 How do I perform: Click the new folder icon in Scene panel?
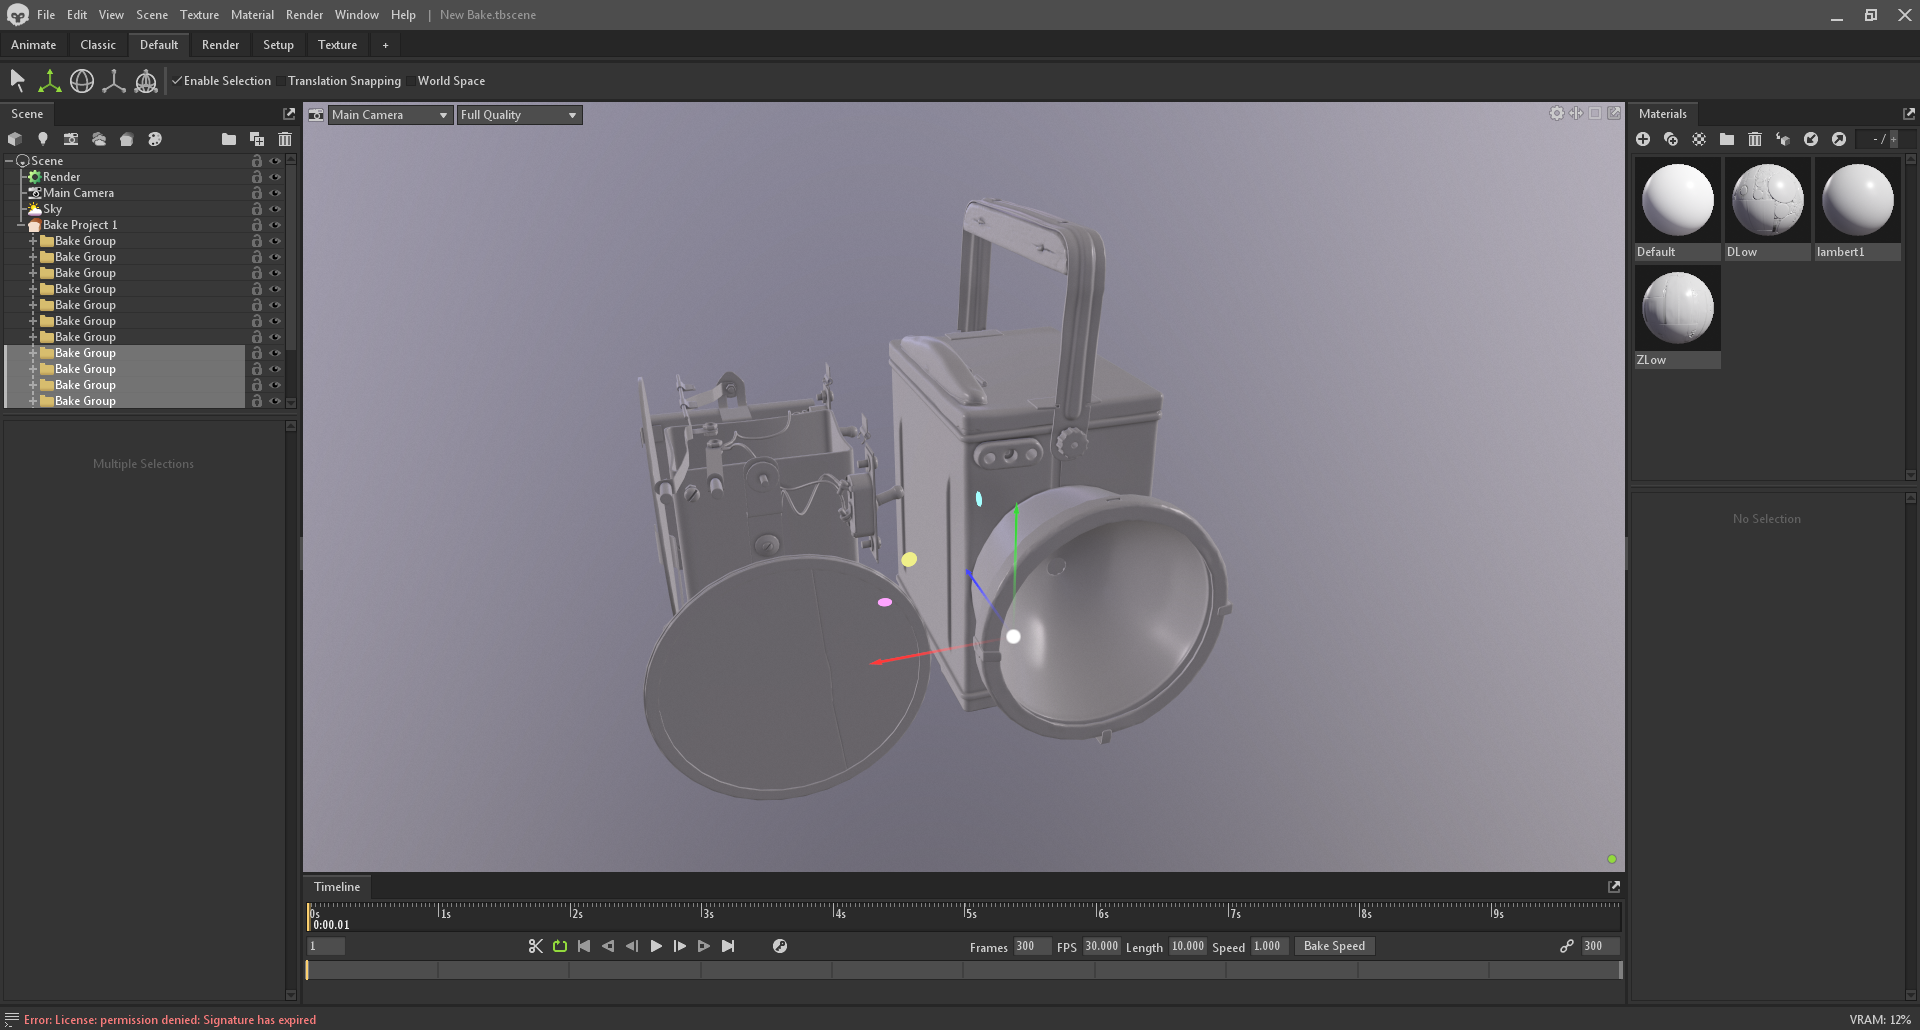click(x=229, y=139)
